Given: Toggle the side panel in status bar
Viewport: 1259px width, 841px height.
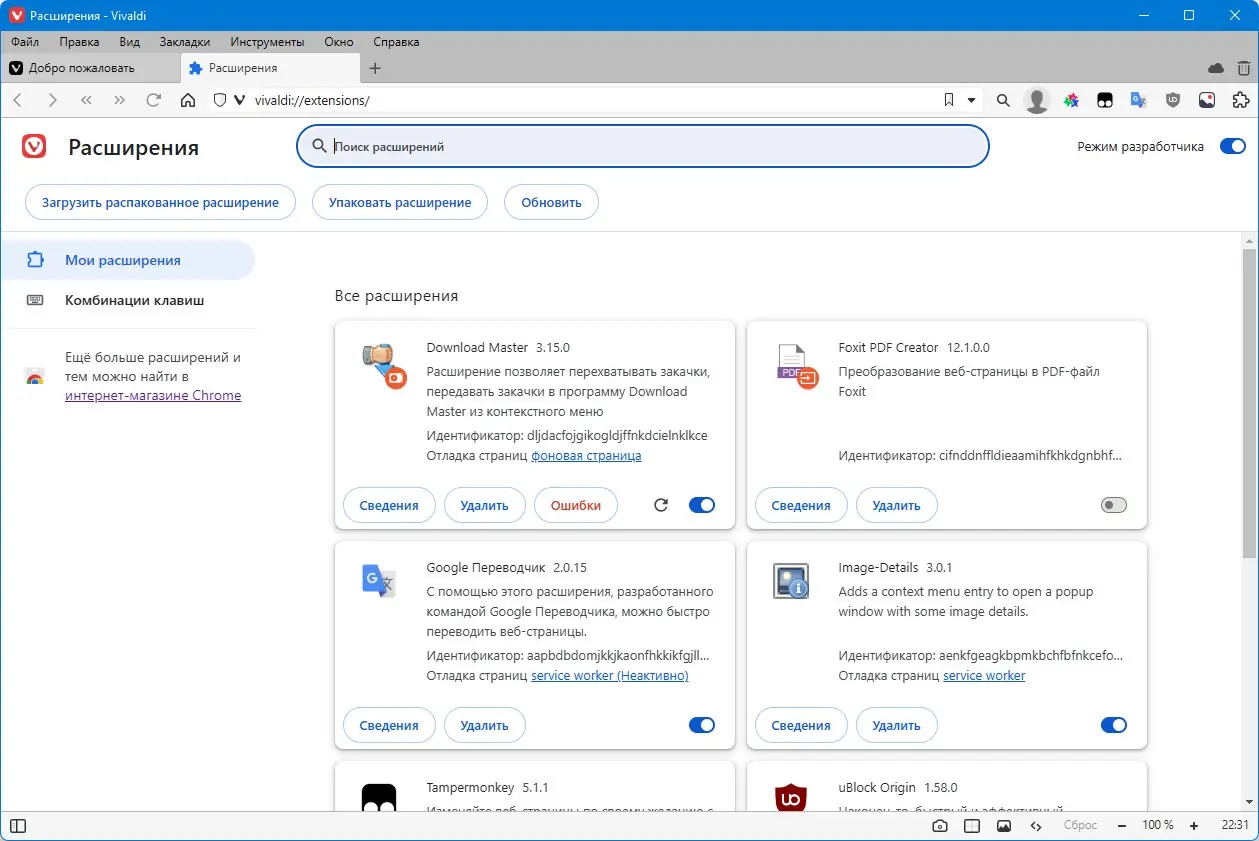Looking at the screenshot, I should tap(18, 826).
